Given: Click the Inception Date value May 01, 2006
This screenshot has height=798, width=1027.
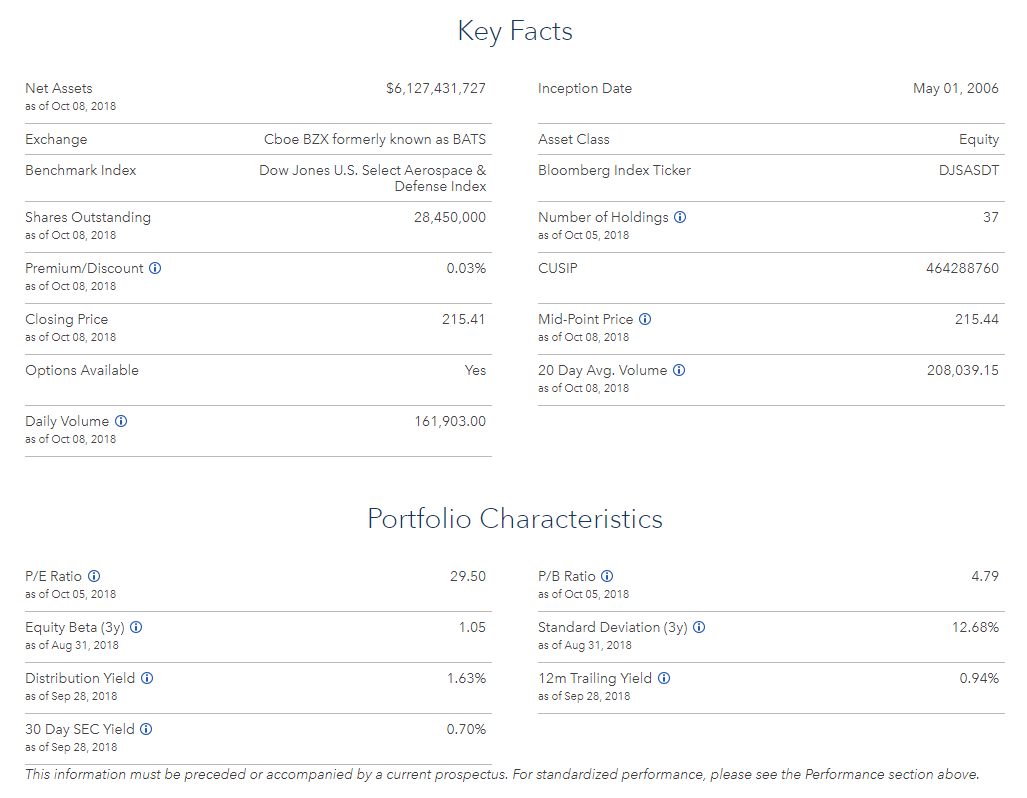Looking at the screenshot, I should [955, 88].
